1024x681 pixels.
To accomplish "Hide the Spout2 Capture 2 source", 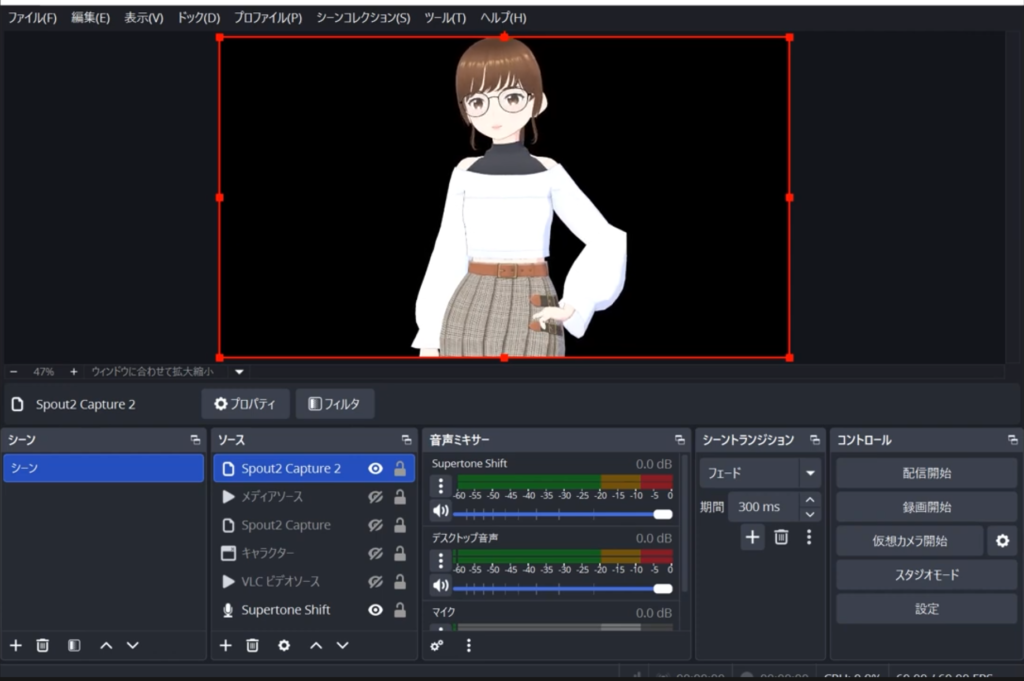I will (375, 468).
